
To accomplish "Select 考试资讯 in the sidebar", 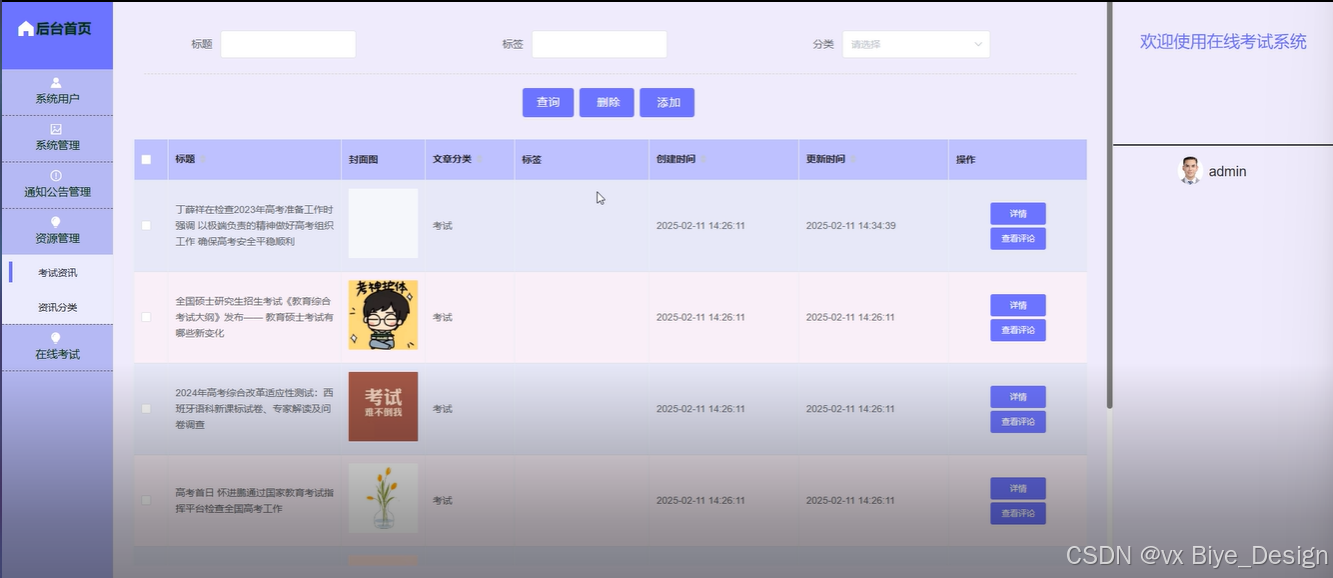I will click(x=57, y=273).
